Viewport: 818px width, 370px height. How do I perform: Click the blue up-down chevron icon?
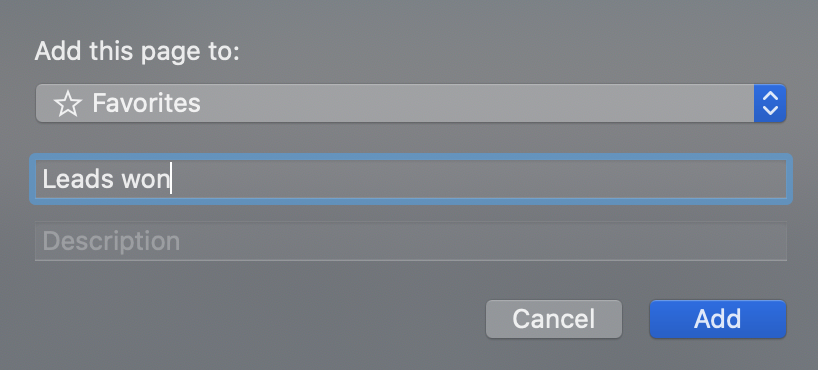[770, 103]
